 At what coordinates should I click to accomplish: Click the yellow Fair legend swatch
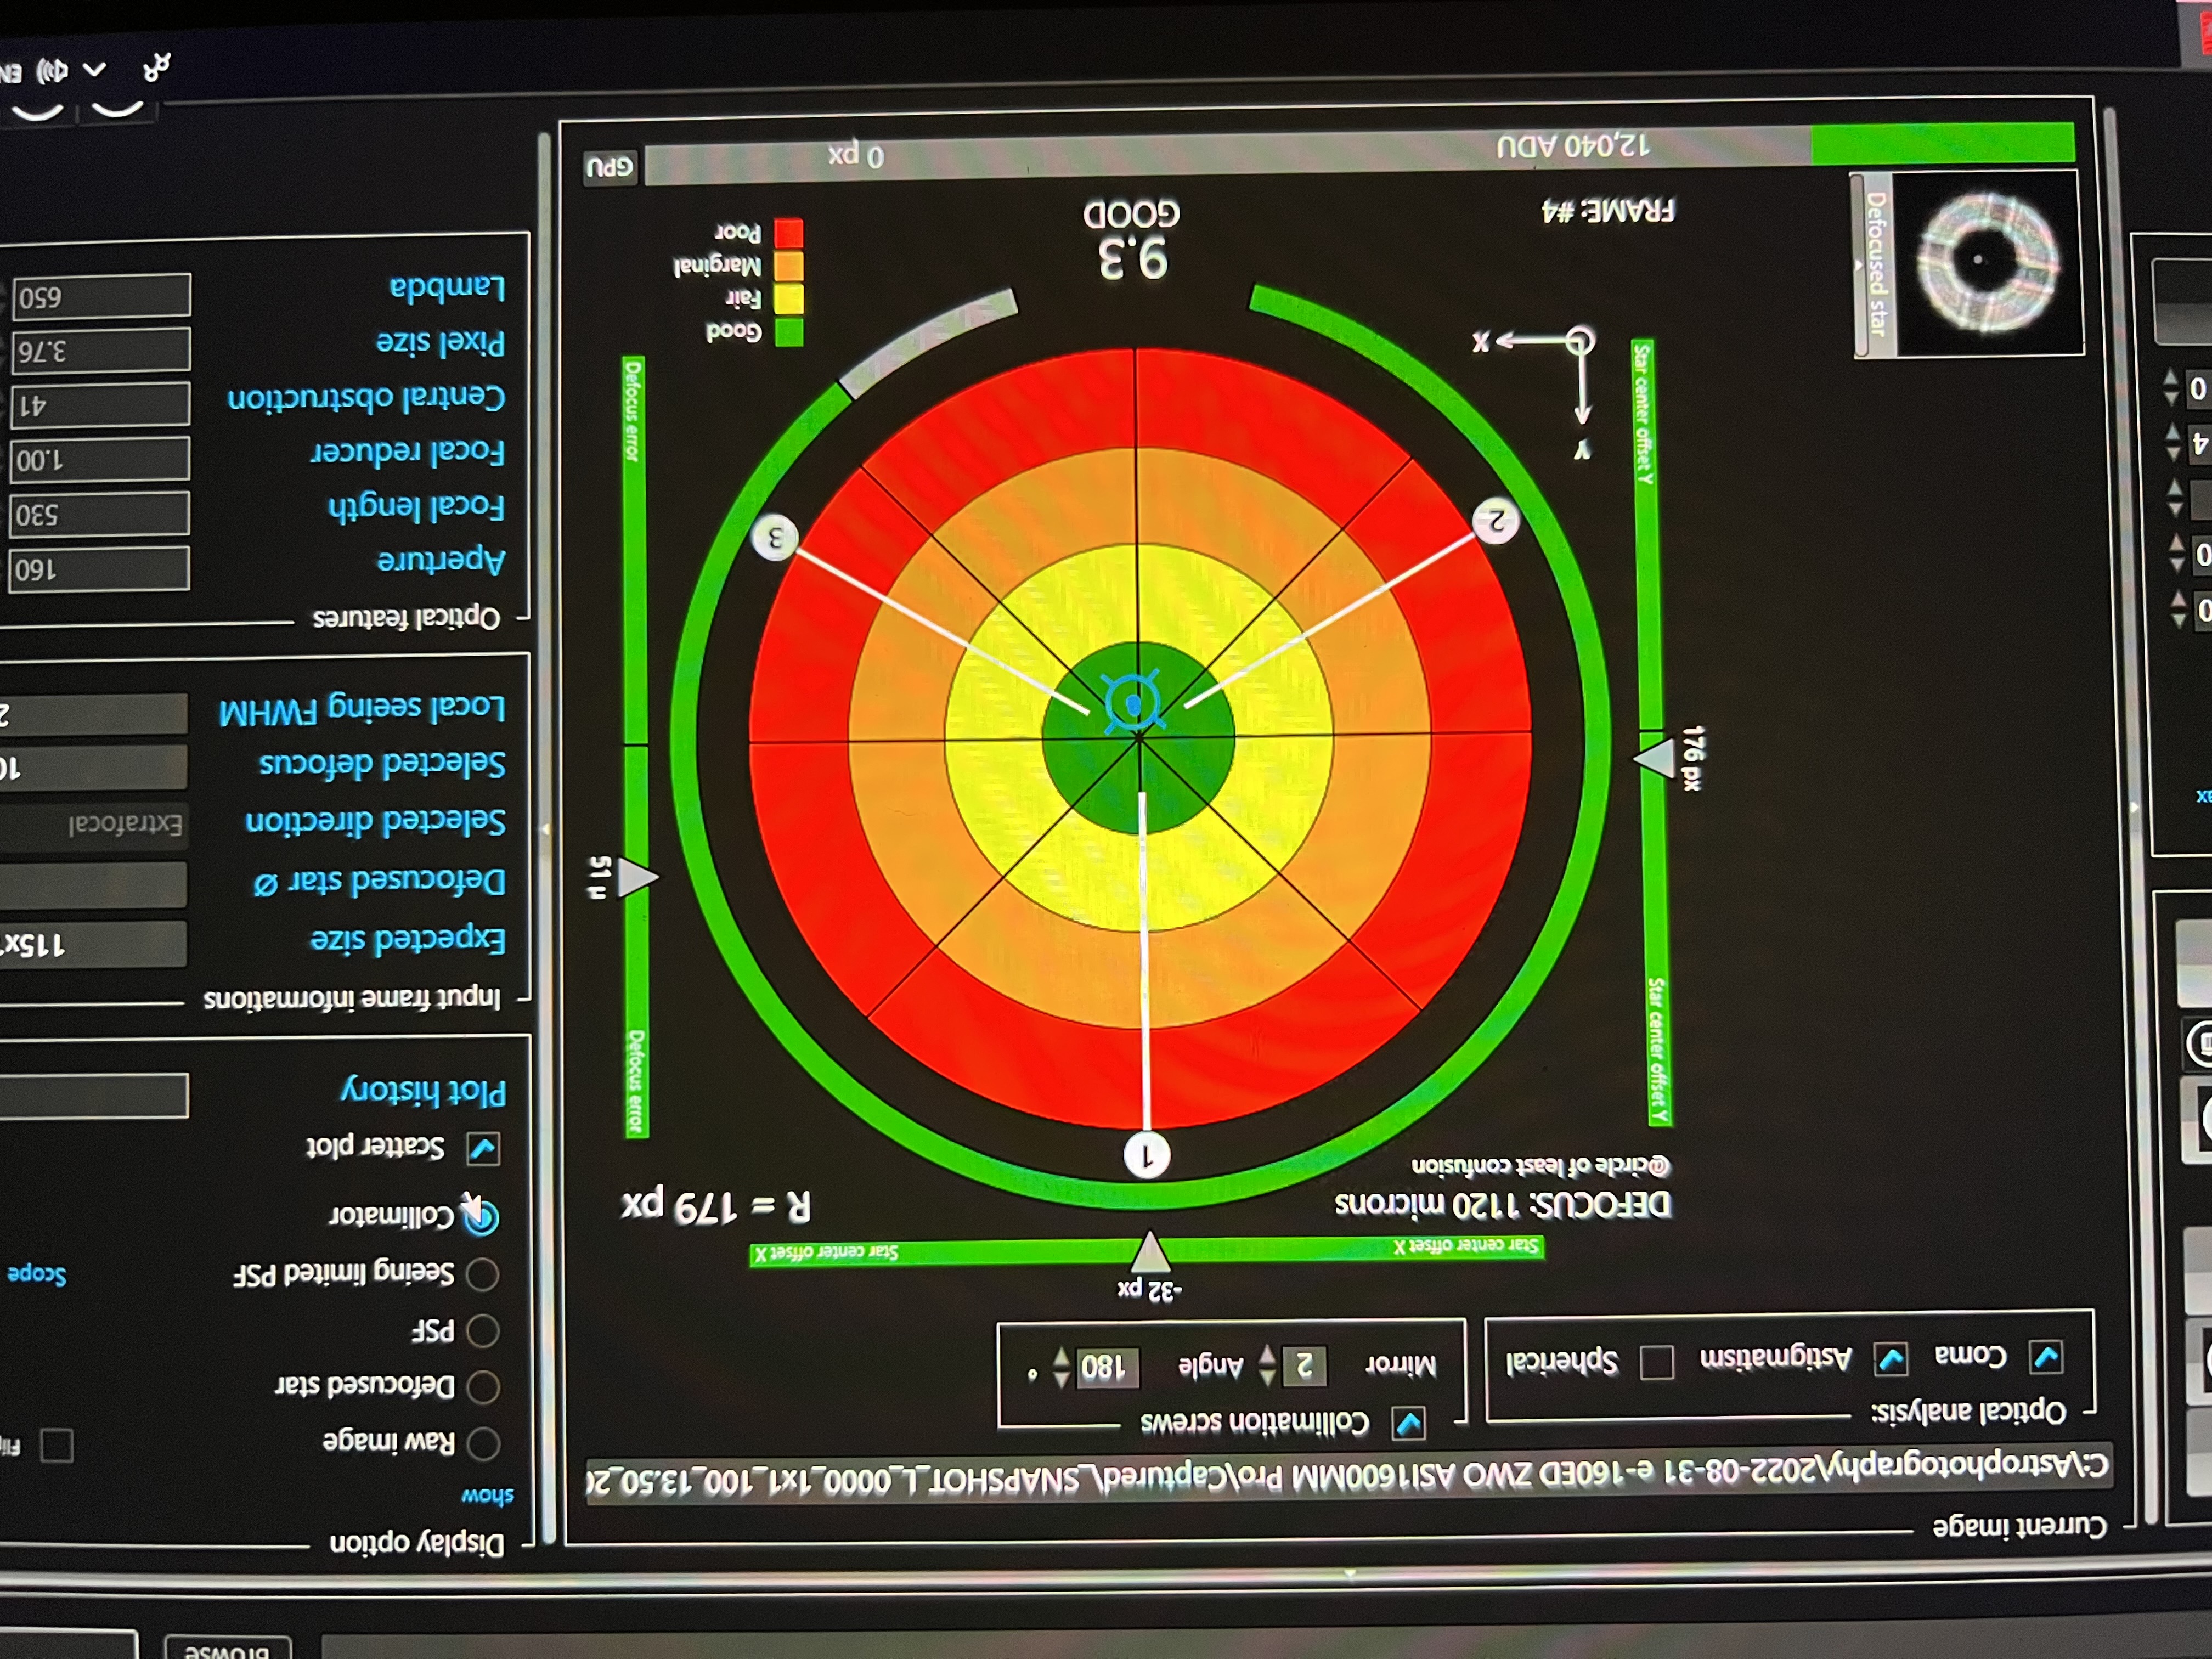pyautogui.click(x=789, y=299)
